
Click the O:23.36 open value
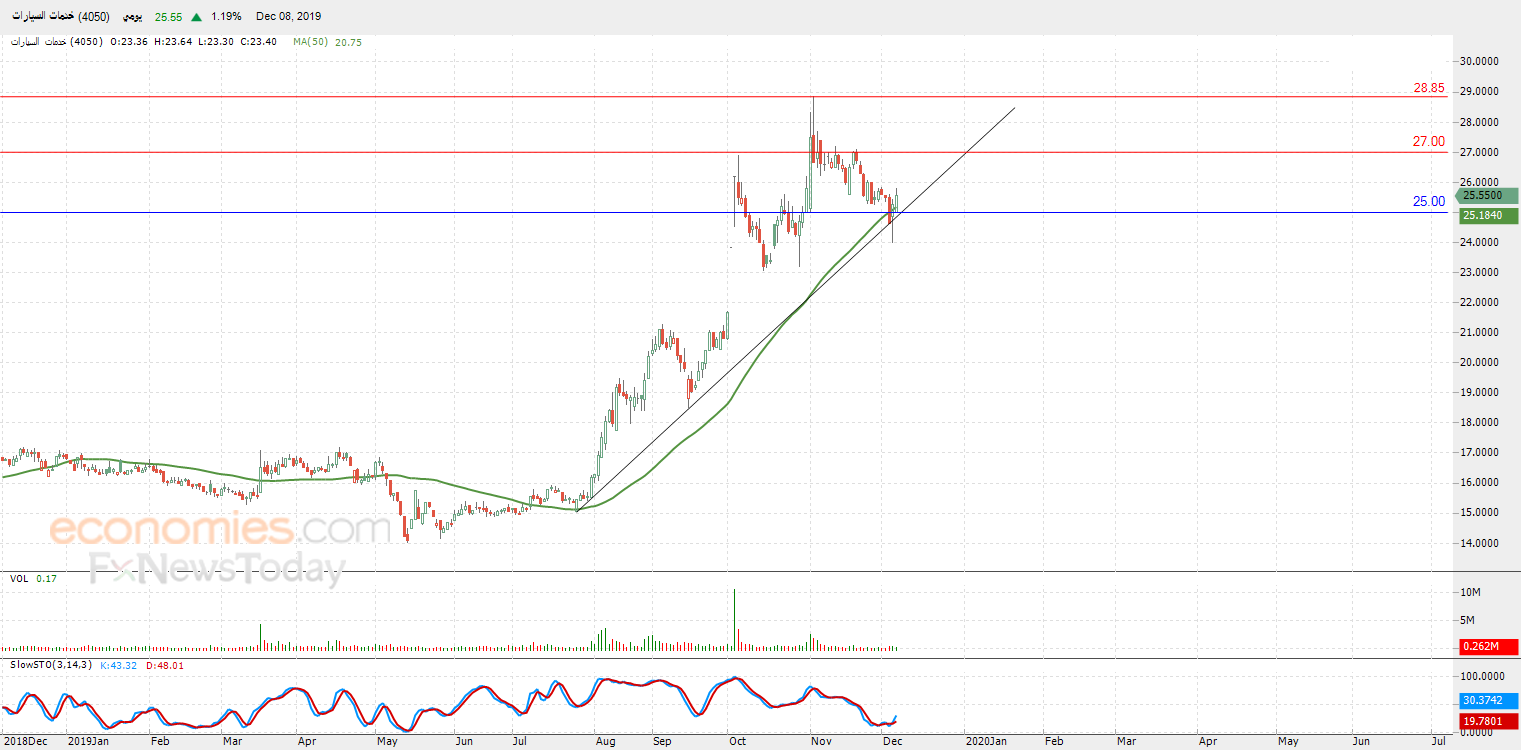tap(130, 42)
